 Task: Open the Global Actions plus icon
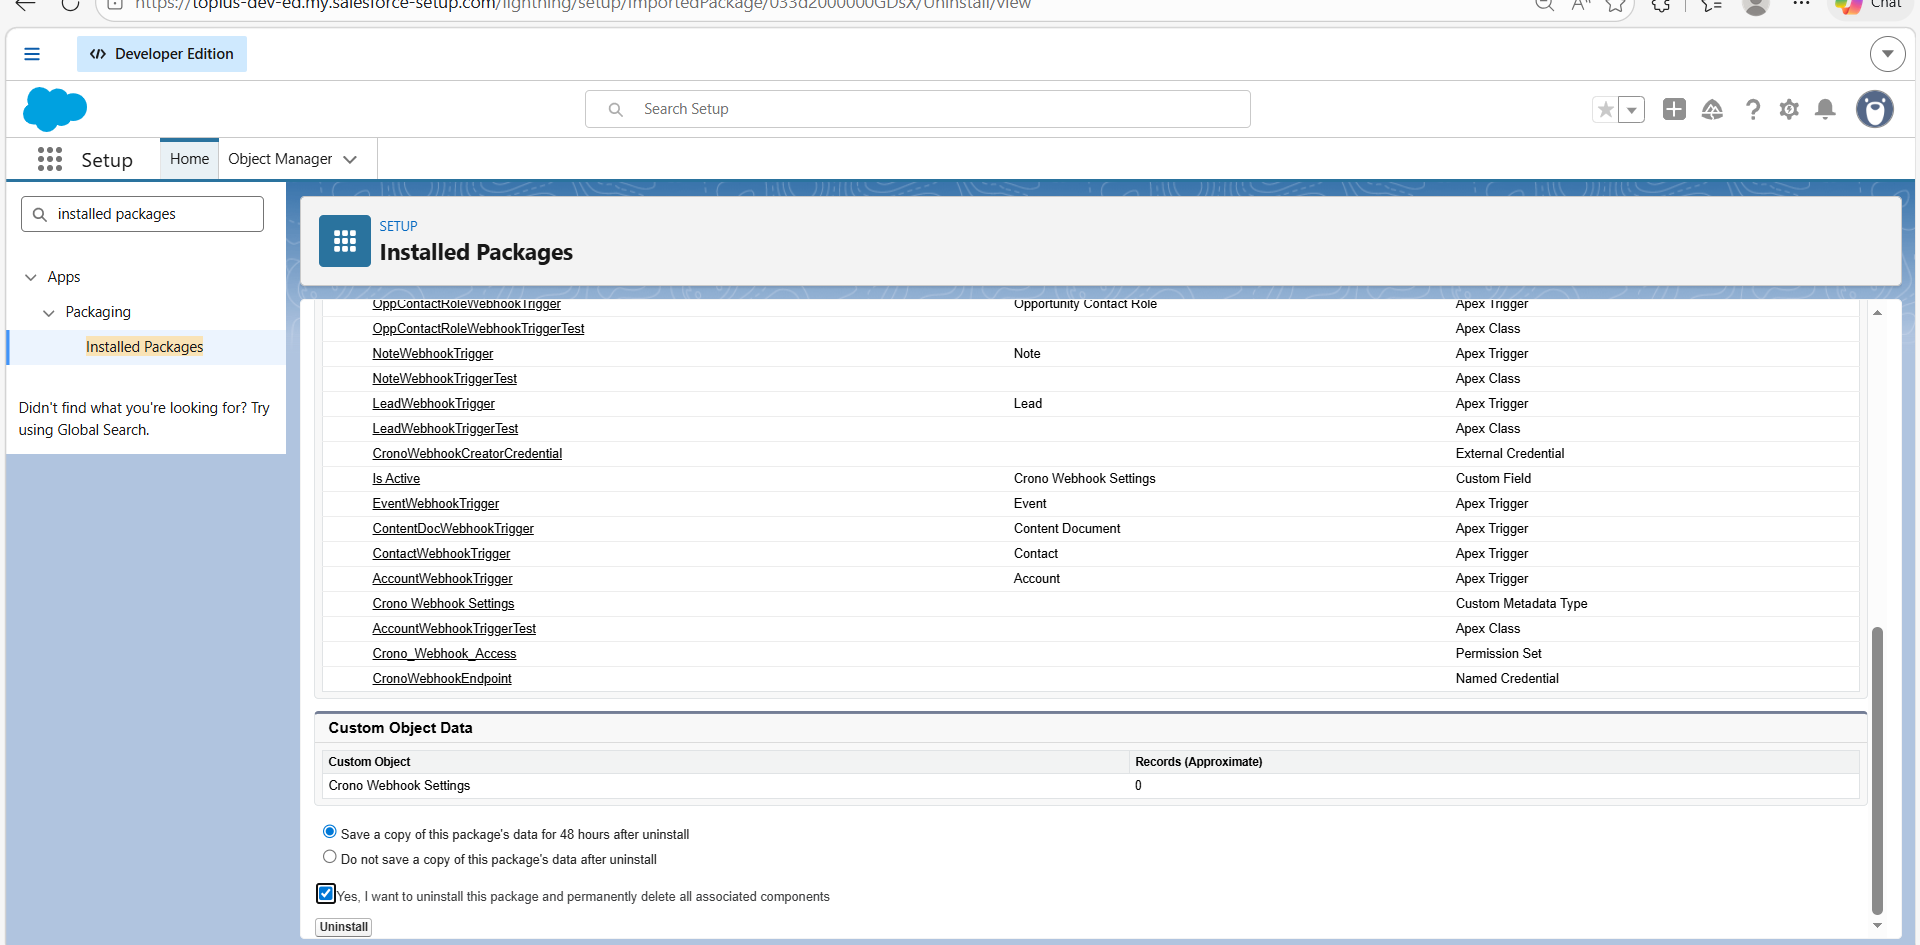(x=1674, y=109)
